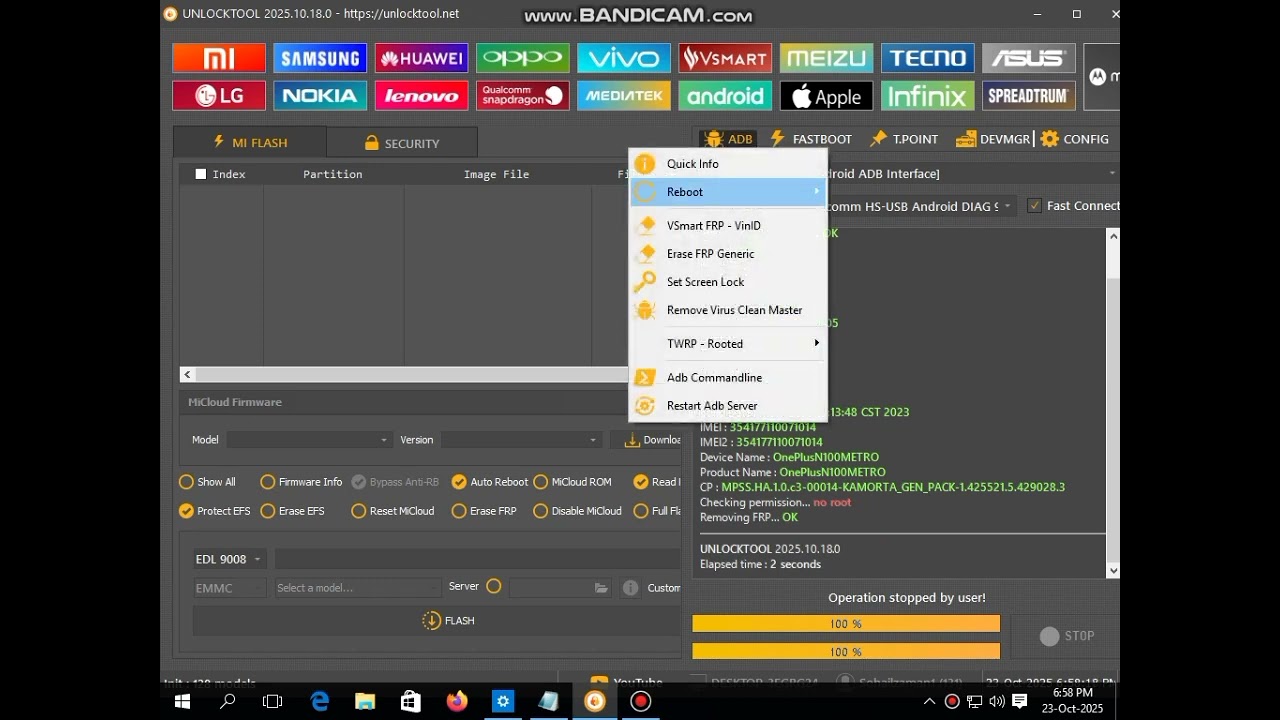This screenshot has width=1280, height=720.
Task: Select VSmart FRP - VinID
Action: pos(729,226)
